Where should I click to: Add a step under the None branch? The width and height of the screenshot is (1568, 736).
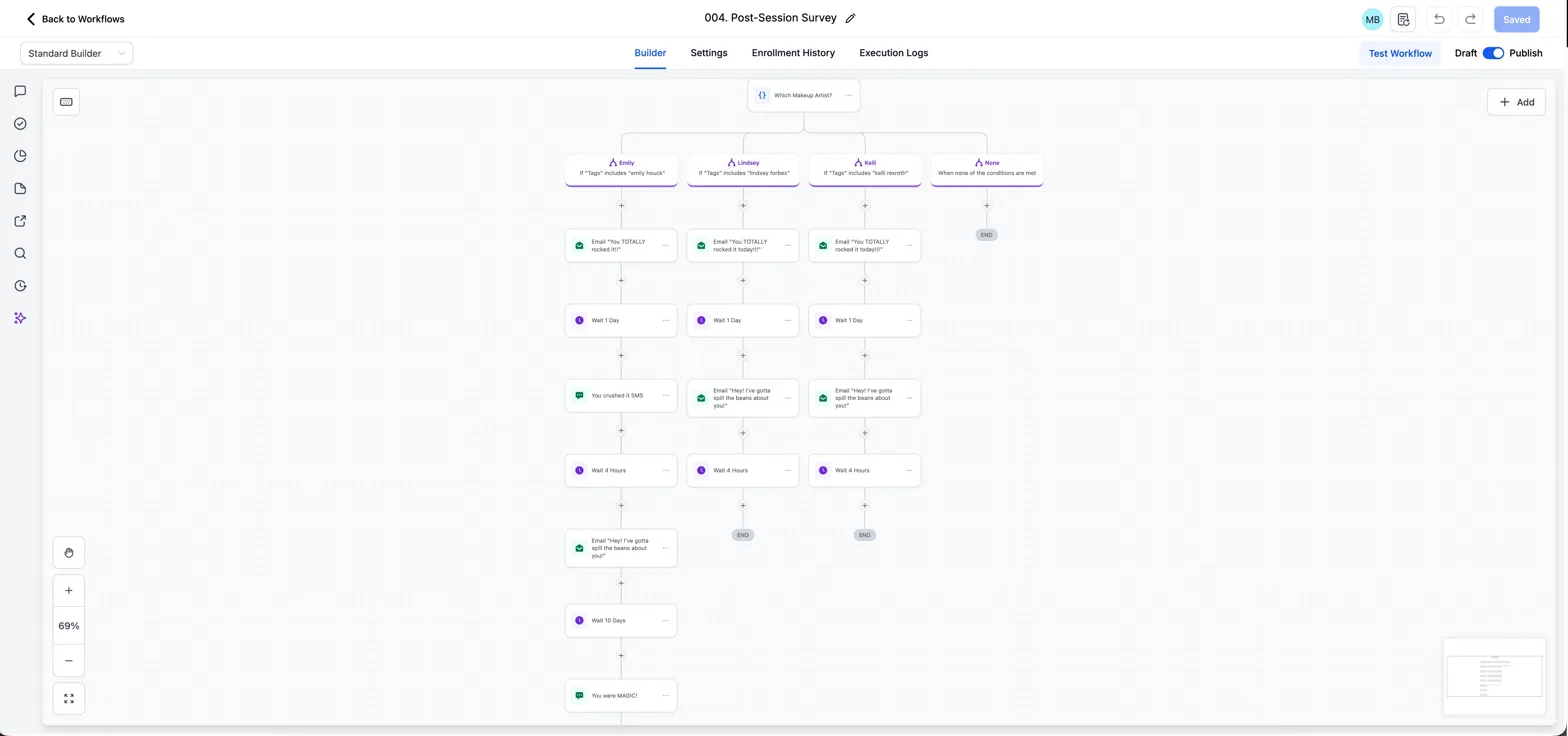click(x=987, y=206)
